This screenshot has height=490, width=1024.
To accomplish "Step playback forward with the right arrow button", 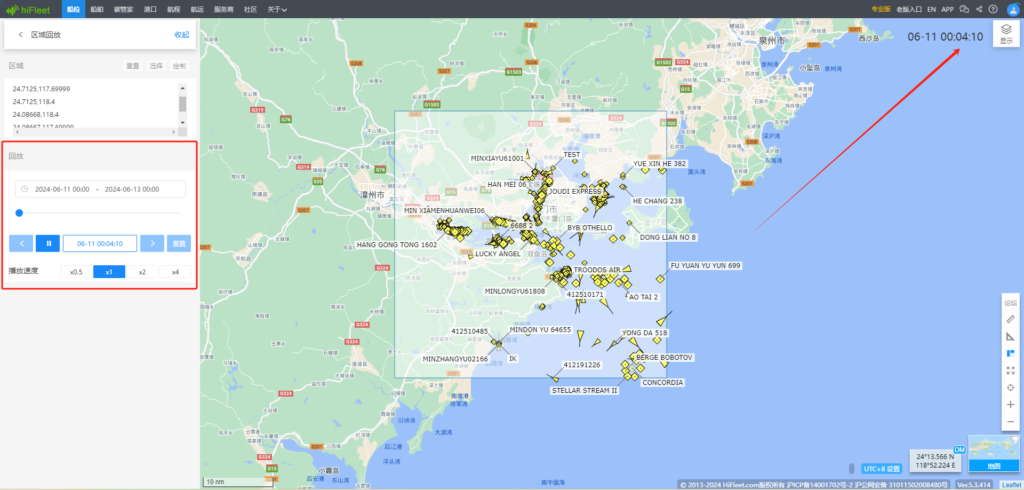I will 152,244.
